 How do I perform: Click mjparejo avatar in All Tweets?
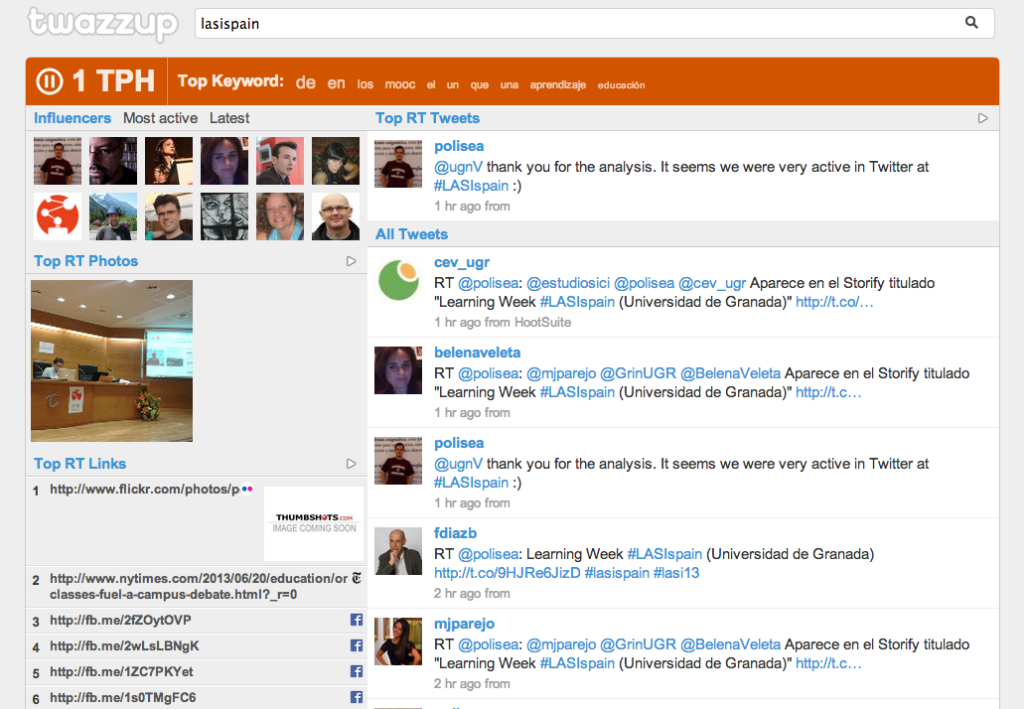pos(398,641)
